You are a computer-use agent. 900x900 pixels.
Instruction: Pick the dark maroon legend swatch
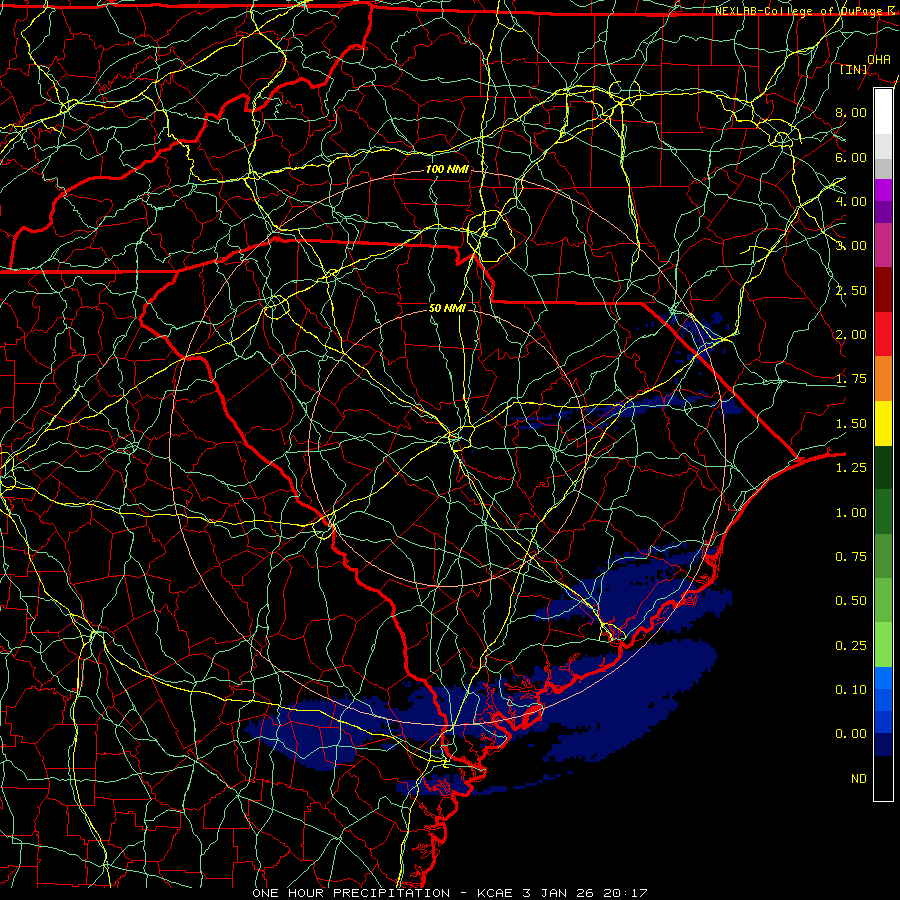pyautogui.click(x=883, y=290)
